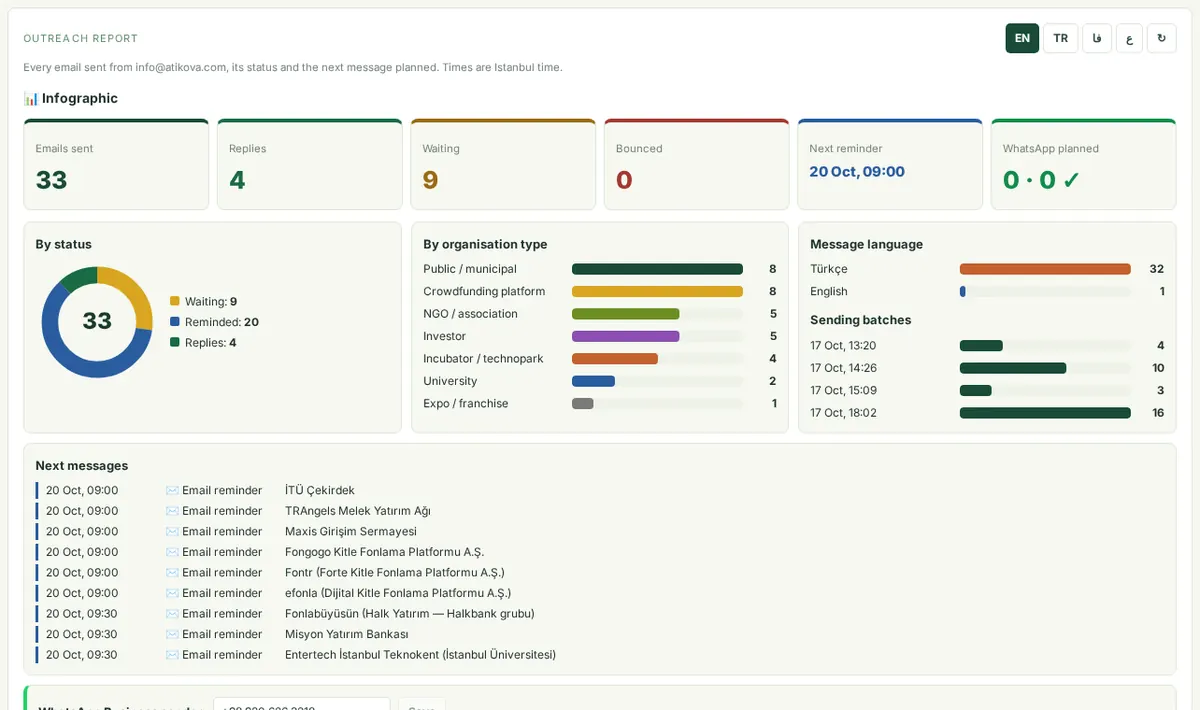Click the 17 Oct, 18:02 batch bar
Screen dimensions: 1200x710
(1045, 413)
